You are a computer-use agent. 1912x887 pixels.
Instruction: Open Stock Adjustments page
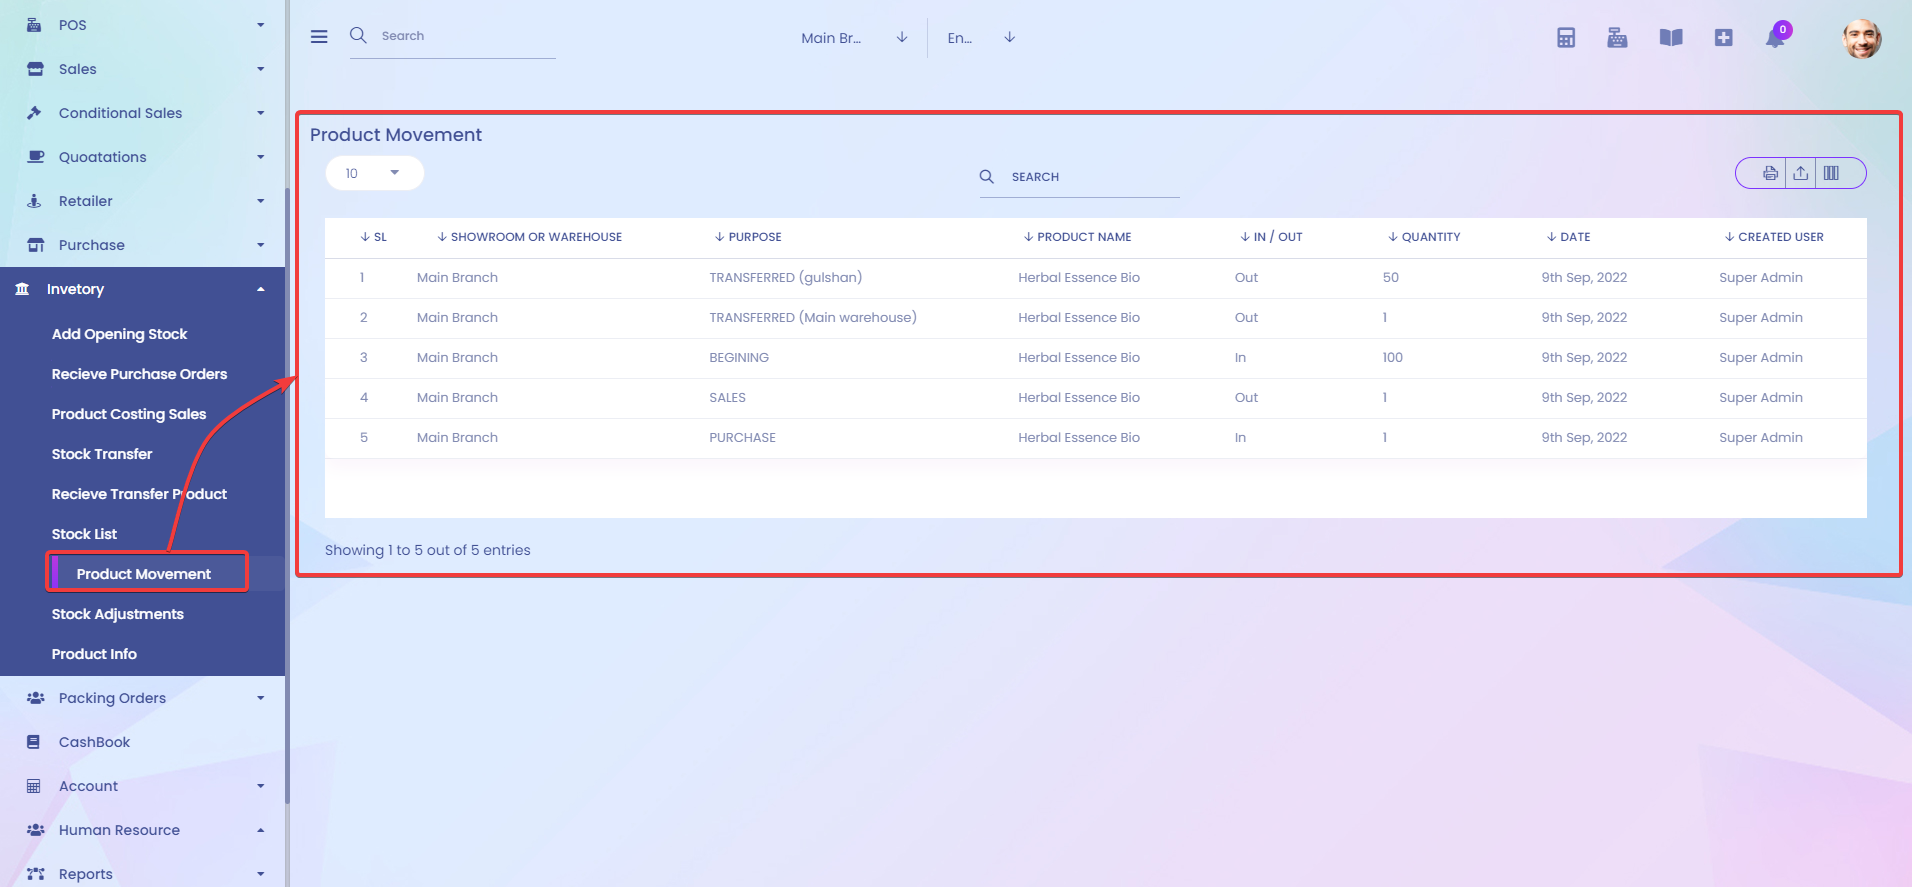pos(118,614)
